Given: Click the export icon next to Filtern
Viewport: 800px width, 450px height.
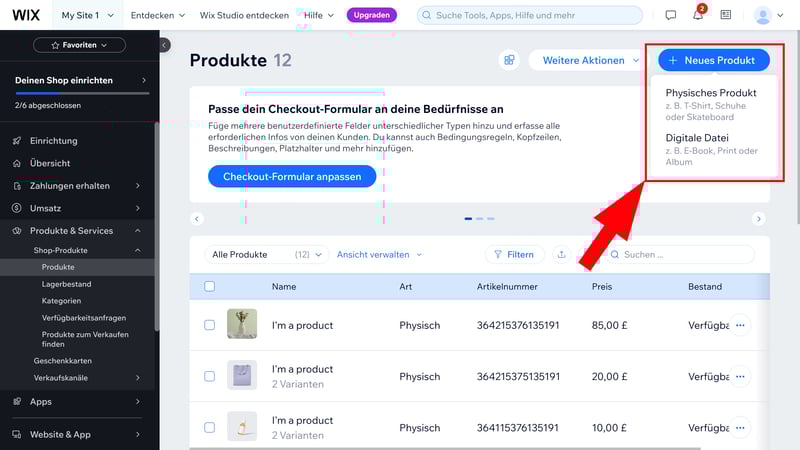Looking at the screenshot, I should pos(561,255).
